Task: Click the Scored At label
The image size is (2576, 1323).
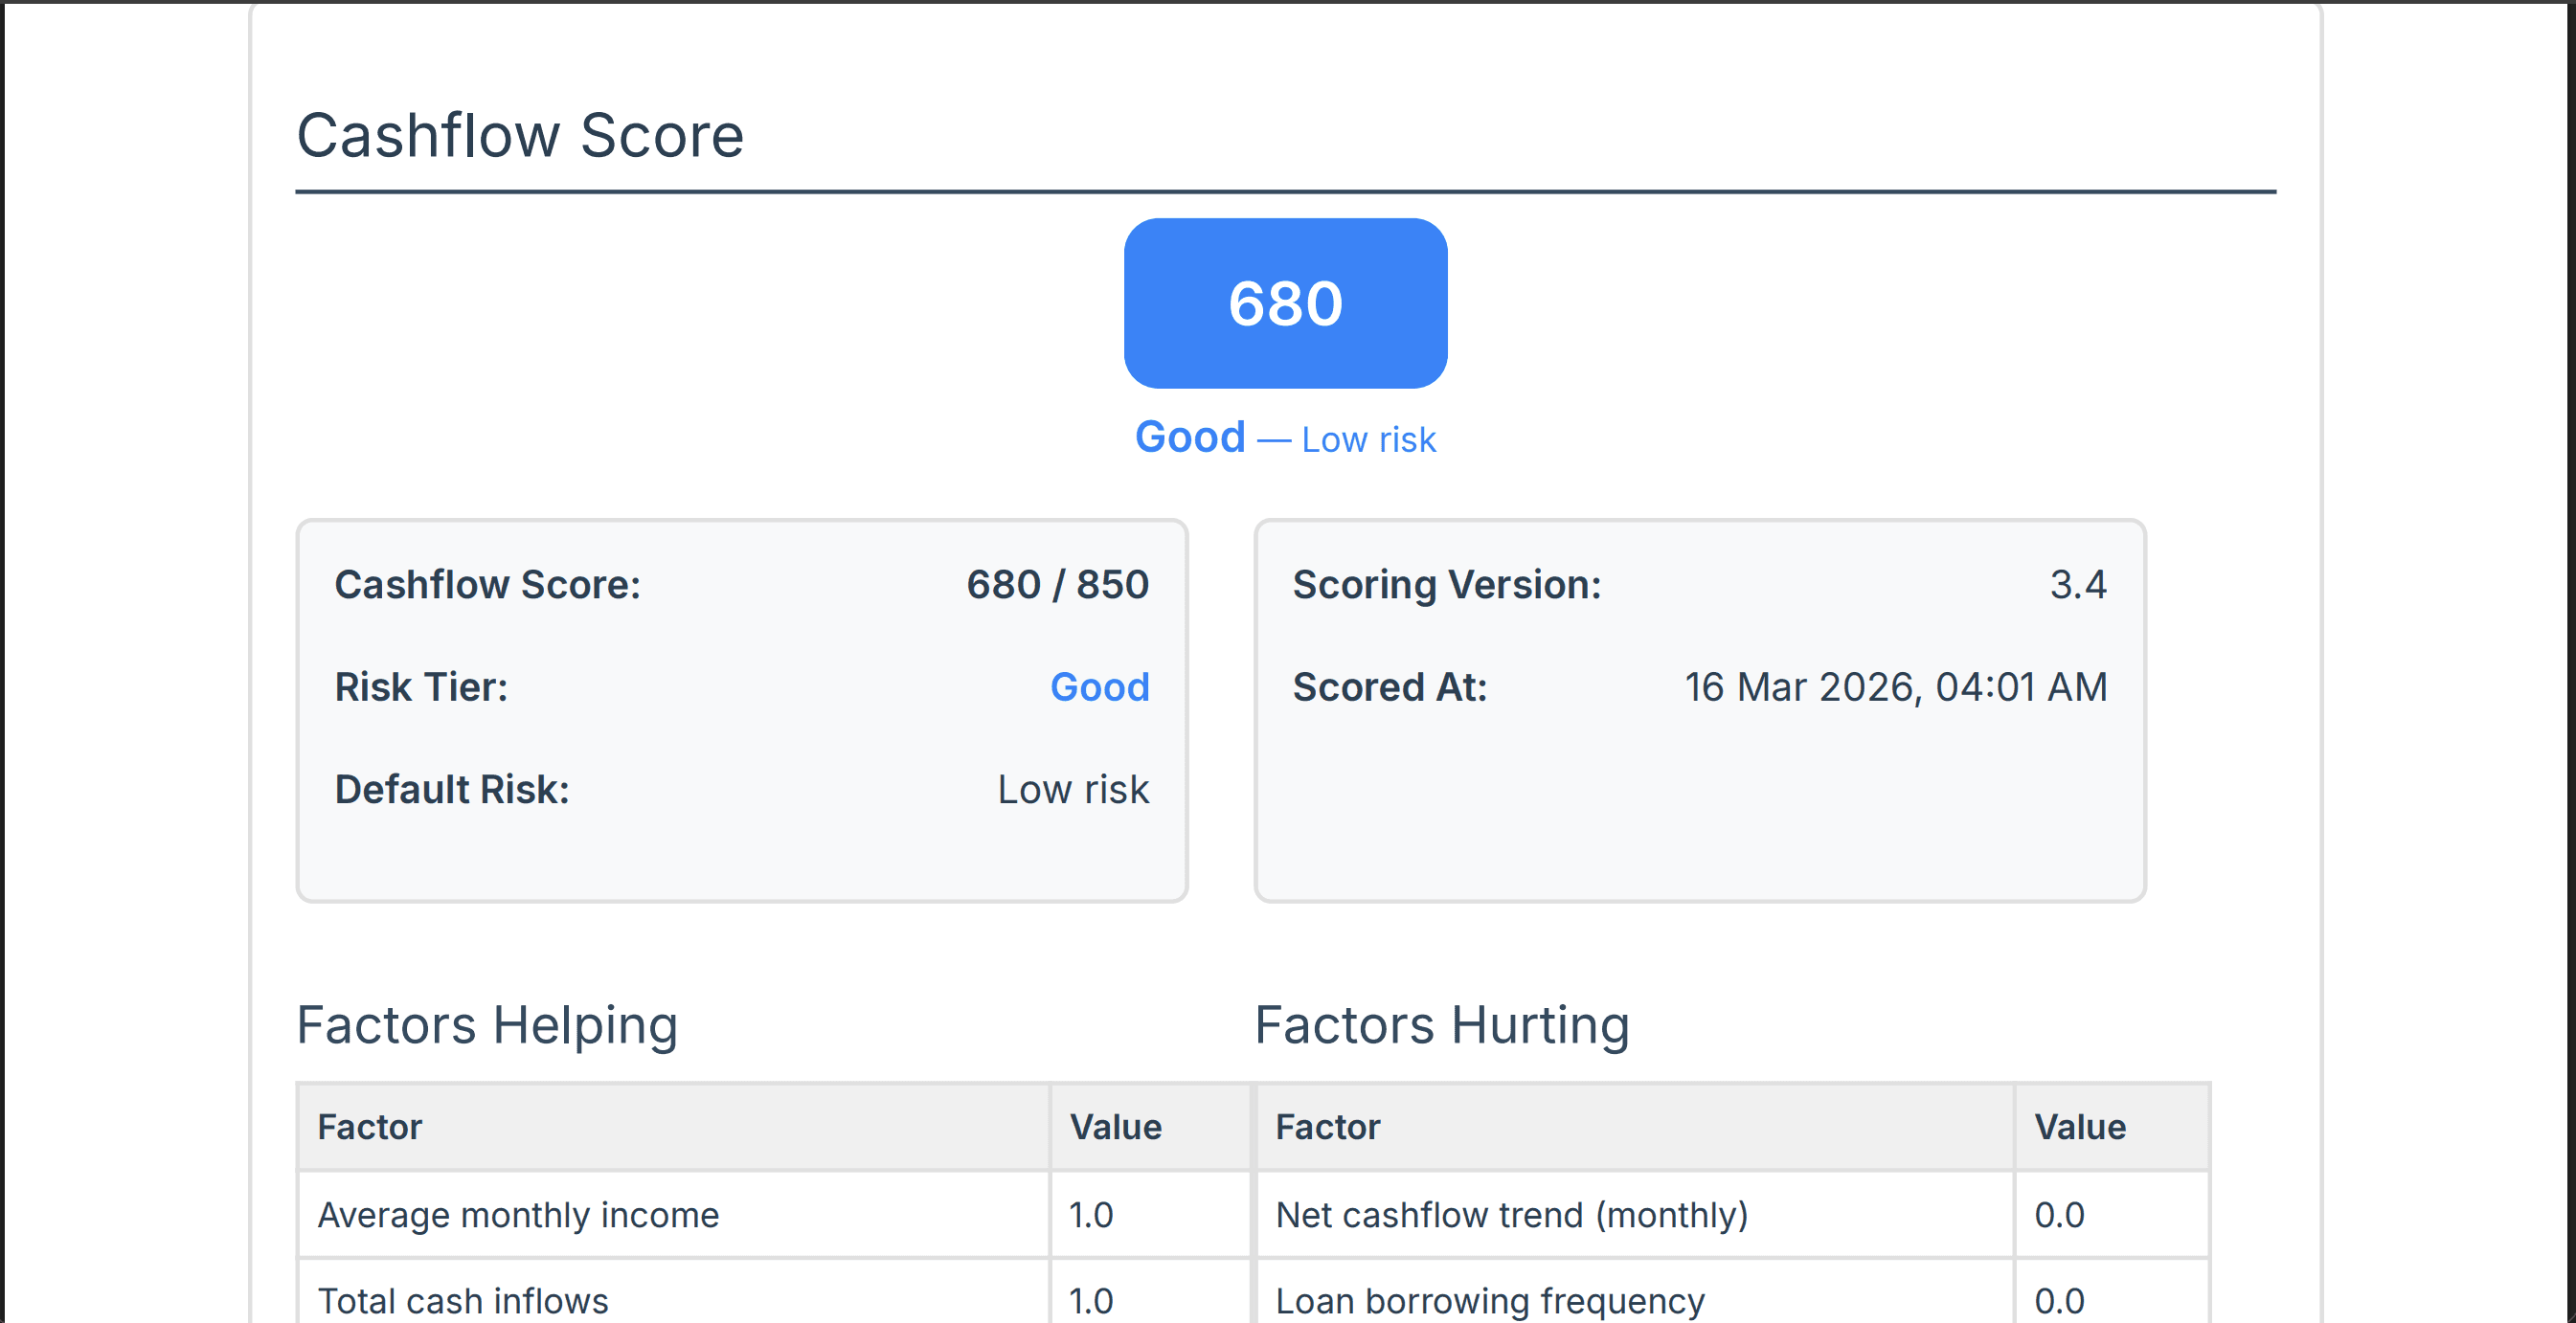Action: pos(1390,687)
